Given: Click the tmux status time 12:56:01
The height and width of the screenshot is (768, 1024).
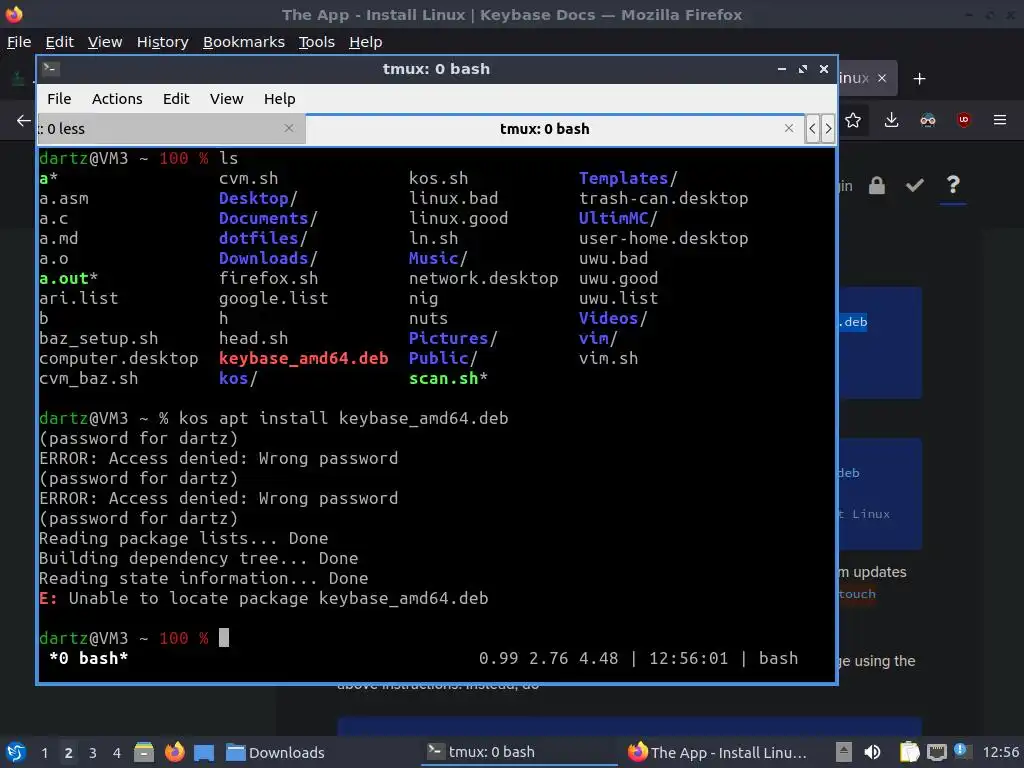Looking at the screenshot, I should [688, 658].
